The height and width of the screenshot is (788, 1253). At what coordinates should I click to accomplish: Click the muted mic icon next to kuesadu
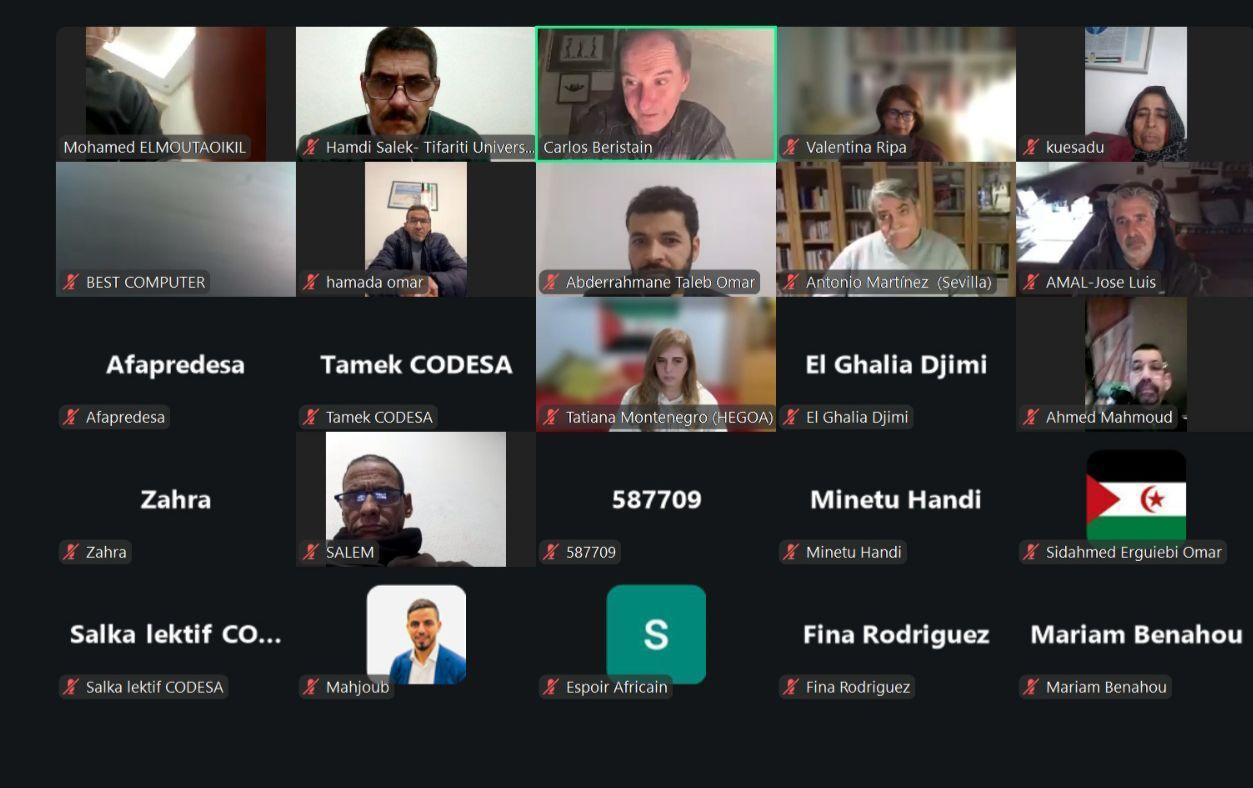point(1031,147)
